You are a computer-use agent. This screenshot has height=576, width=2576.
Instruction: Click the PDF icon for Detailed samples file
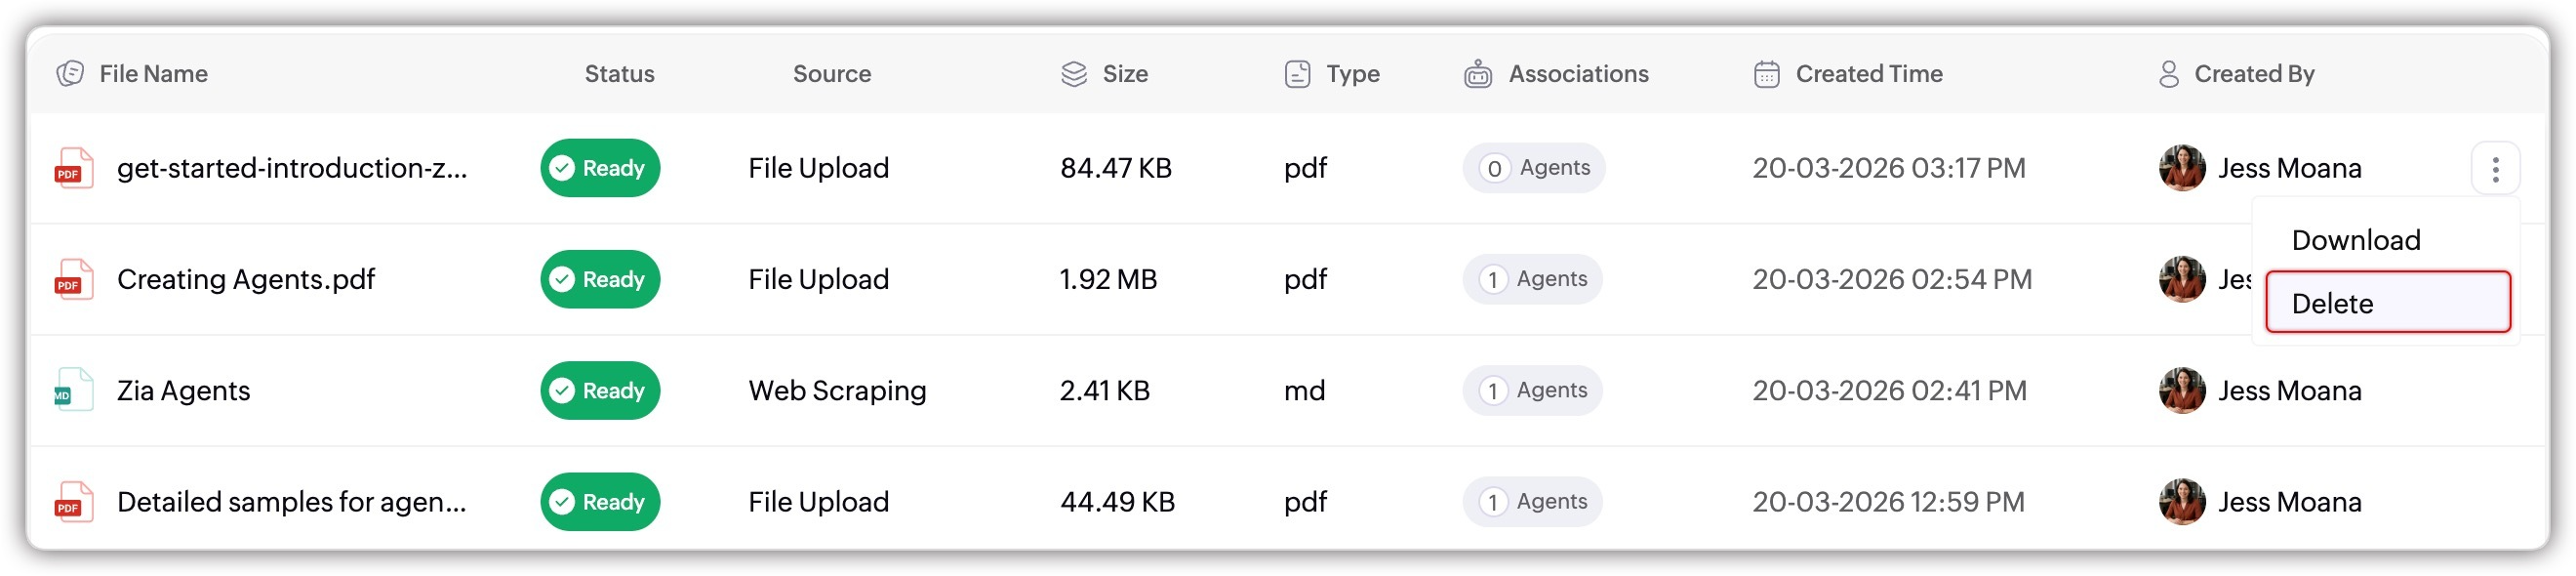coord(73,502)
